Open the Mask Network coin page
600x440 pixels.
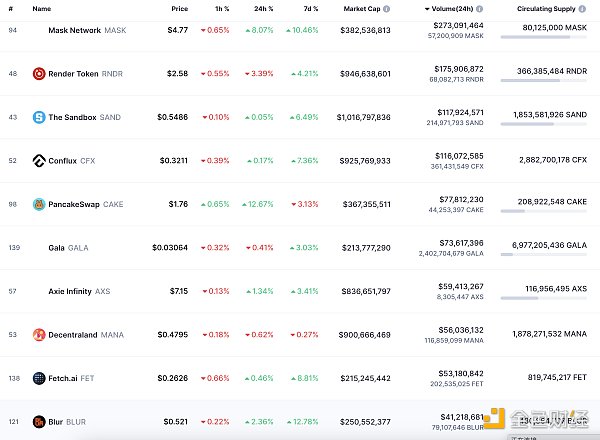[74, 30]
